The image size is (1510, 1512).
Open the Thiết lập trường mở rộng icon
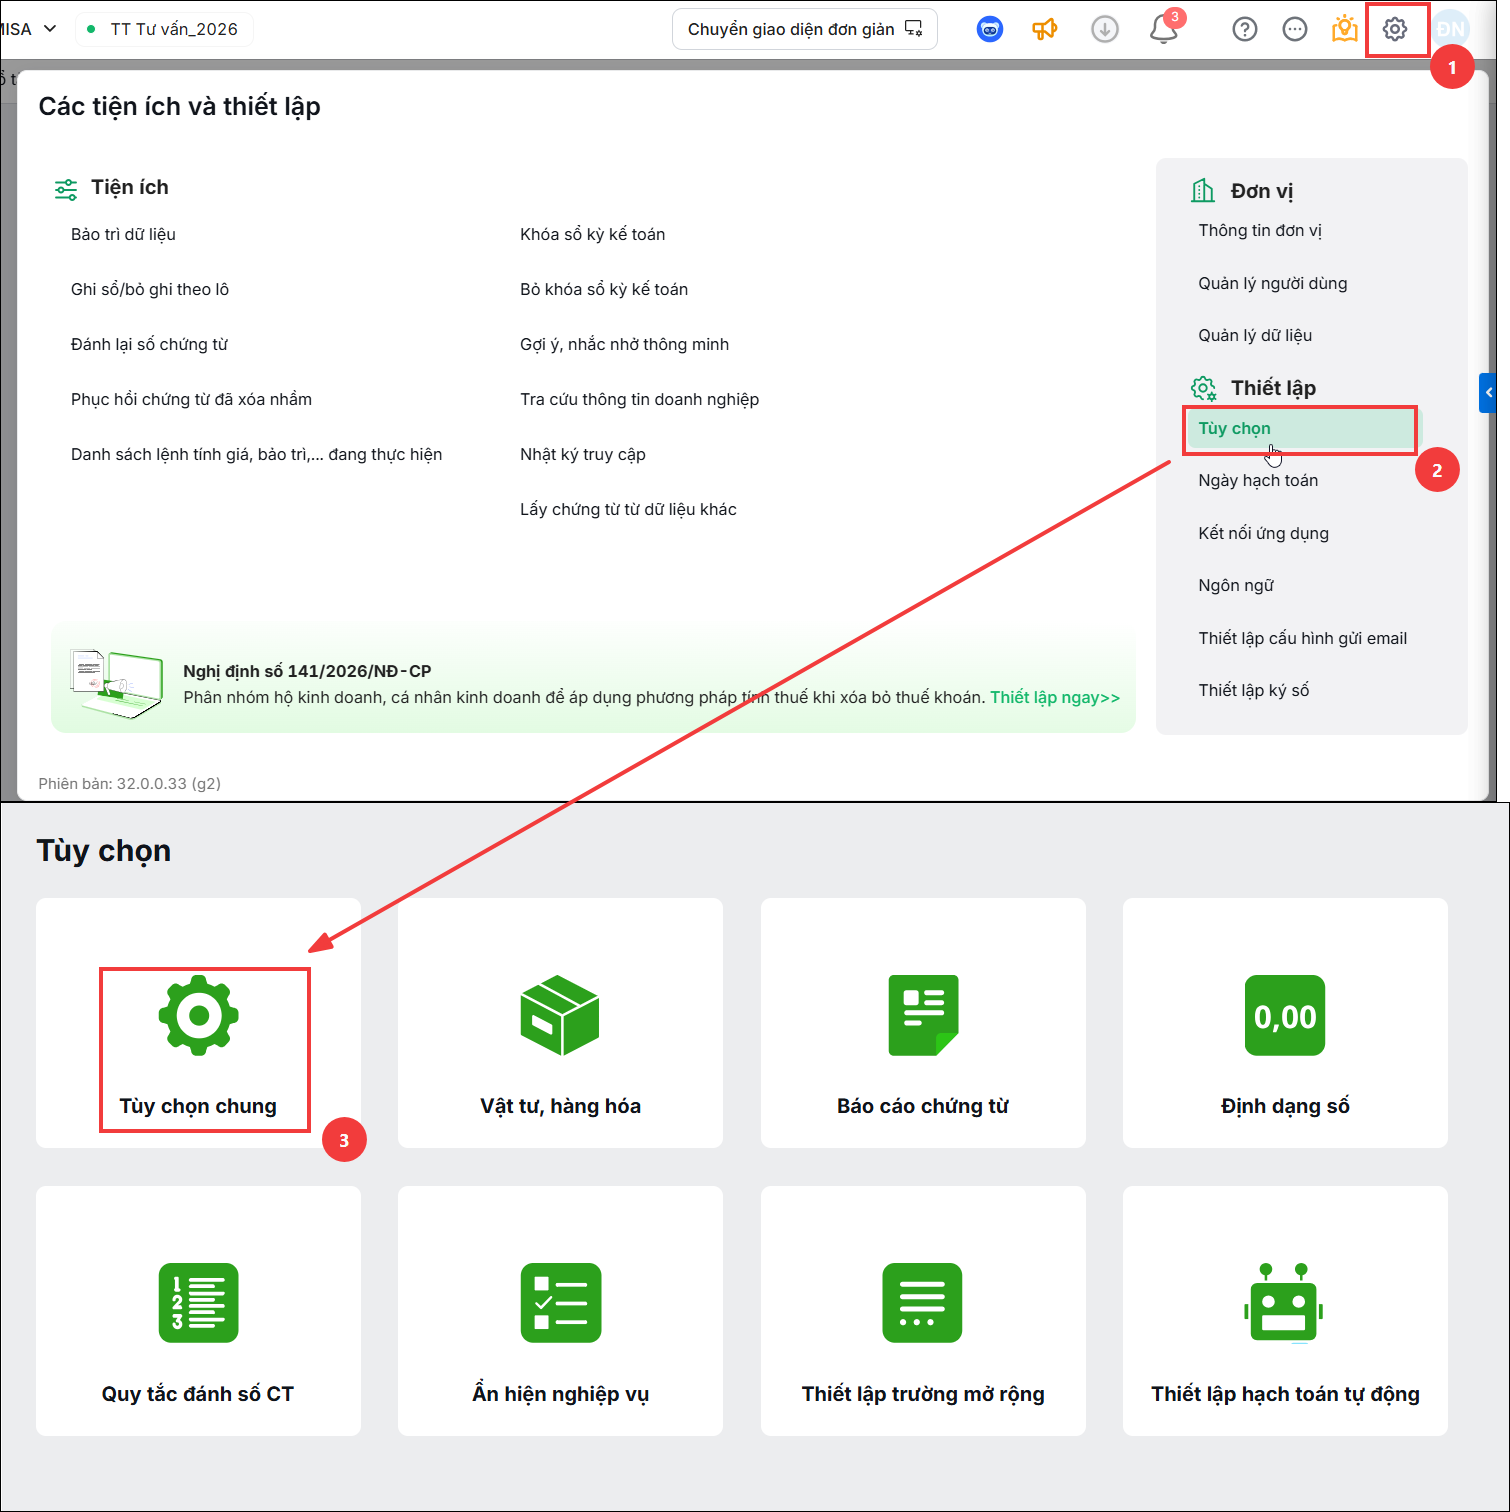922,1303
